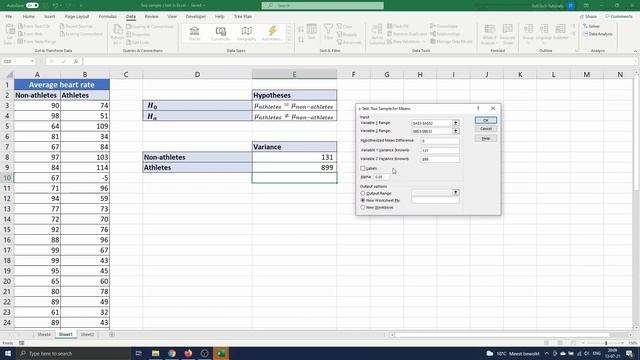Click the zoom slider in status bar
The image size is (640, 360).
[x=606, y=343]
